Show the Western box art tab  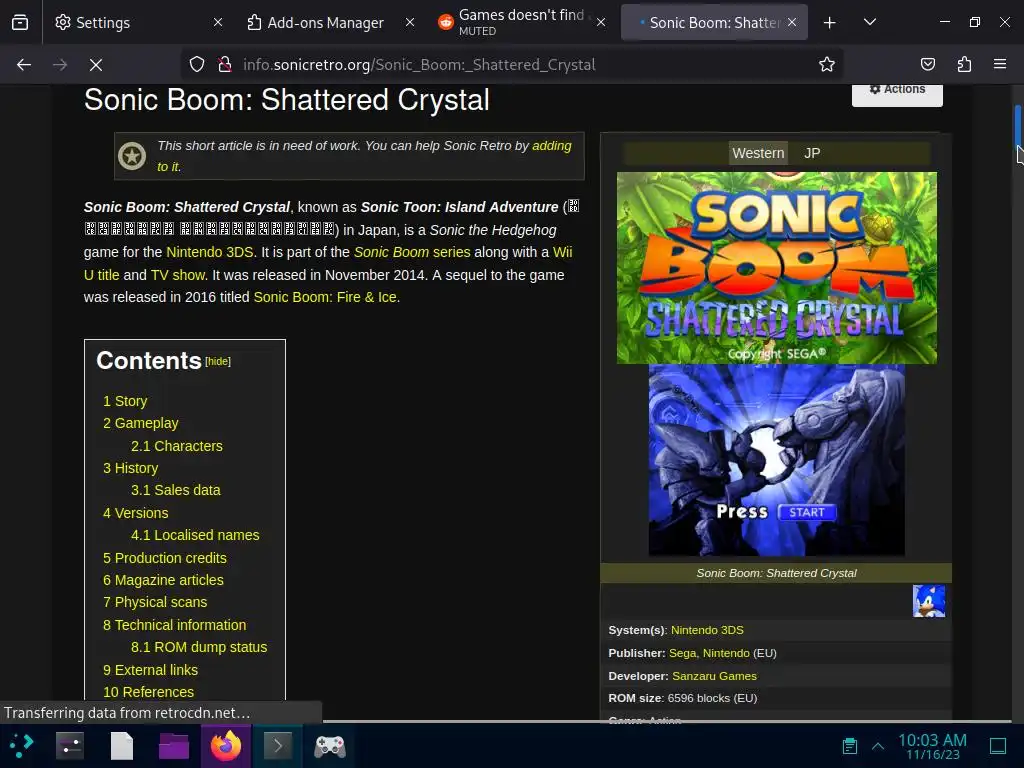pyautogui.click(x=758, y=153)
